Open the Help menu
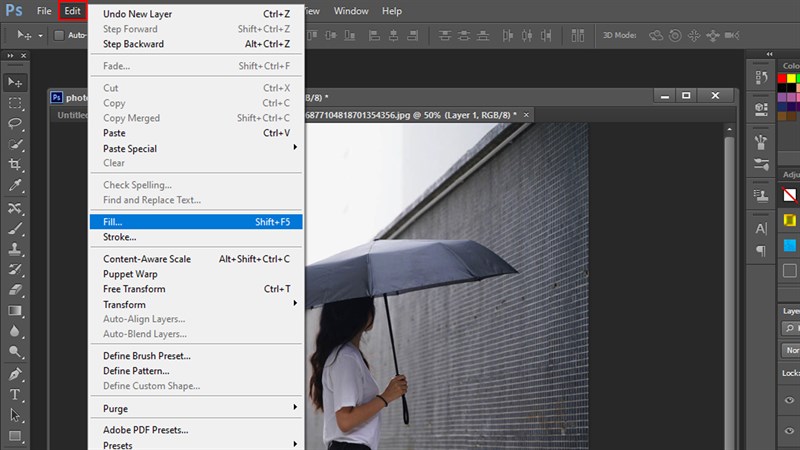 (392, 11)
